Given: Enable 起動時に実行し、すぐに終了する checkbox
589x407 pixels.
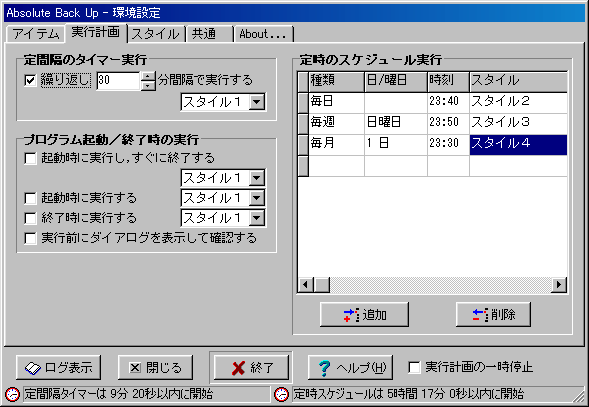Looking at the screenshot, I should (30, 158).
